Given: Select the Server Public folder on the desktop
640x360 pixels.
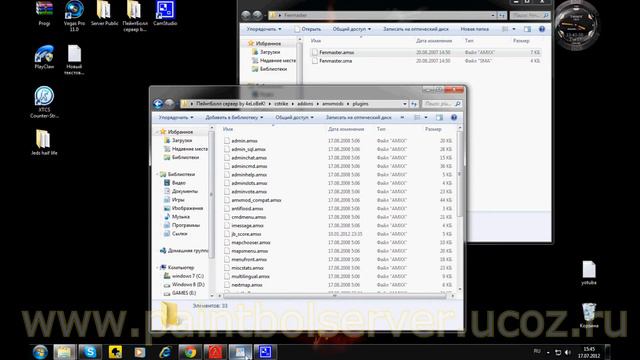Looking at the screenshot, I should [x=104, y=13].
